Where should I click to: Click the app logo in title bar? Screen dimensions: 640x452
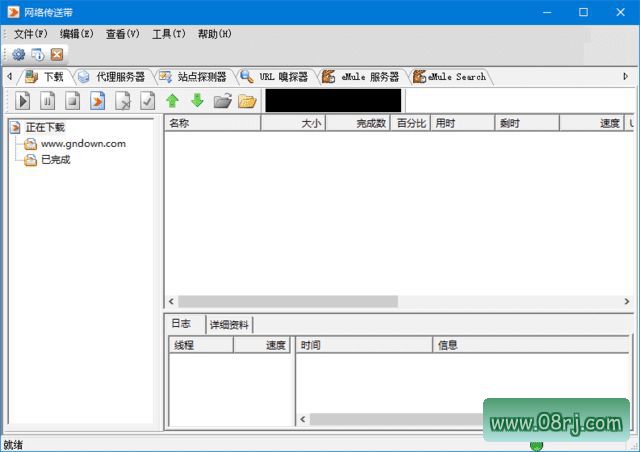(x=13, y=12)
